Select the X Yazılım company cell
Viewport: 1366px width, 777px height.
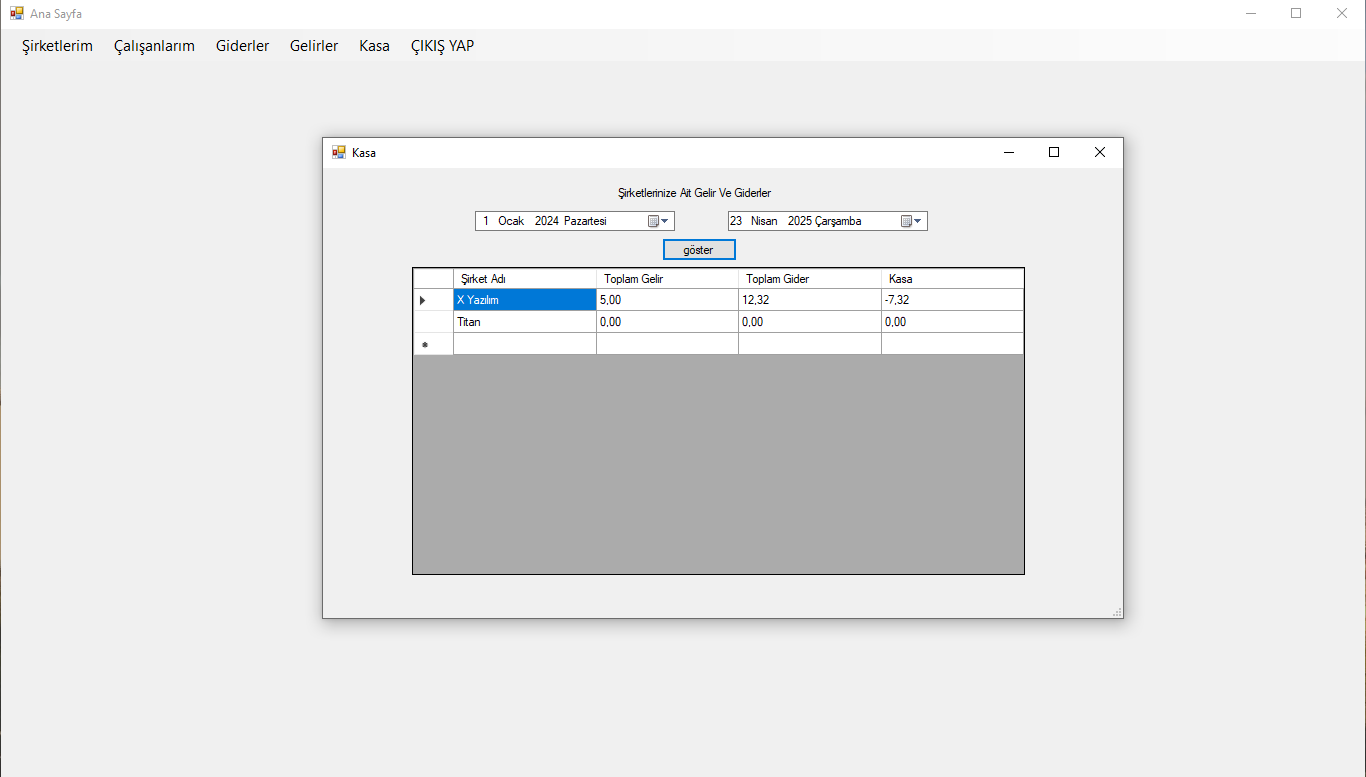[x=524, y=300]
